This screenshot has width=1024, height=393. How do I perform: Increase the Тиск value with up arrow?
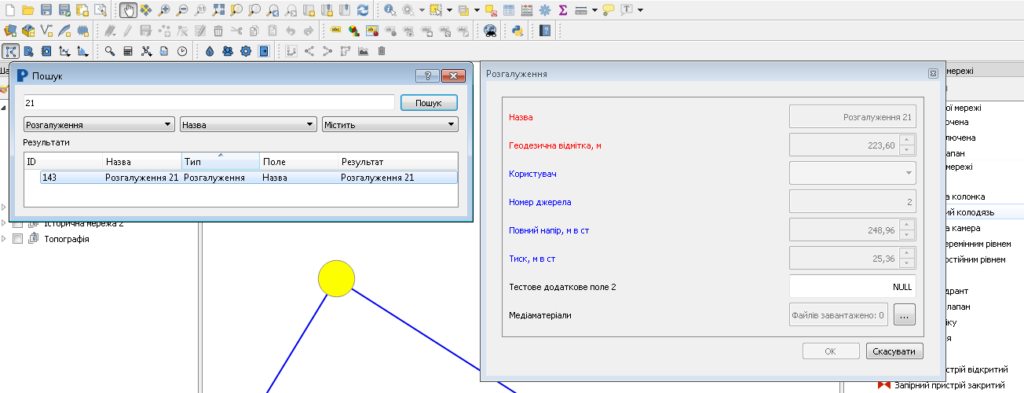coord(907,253)
